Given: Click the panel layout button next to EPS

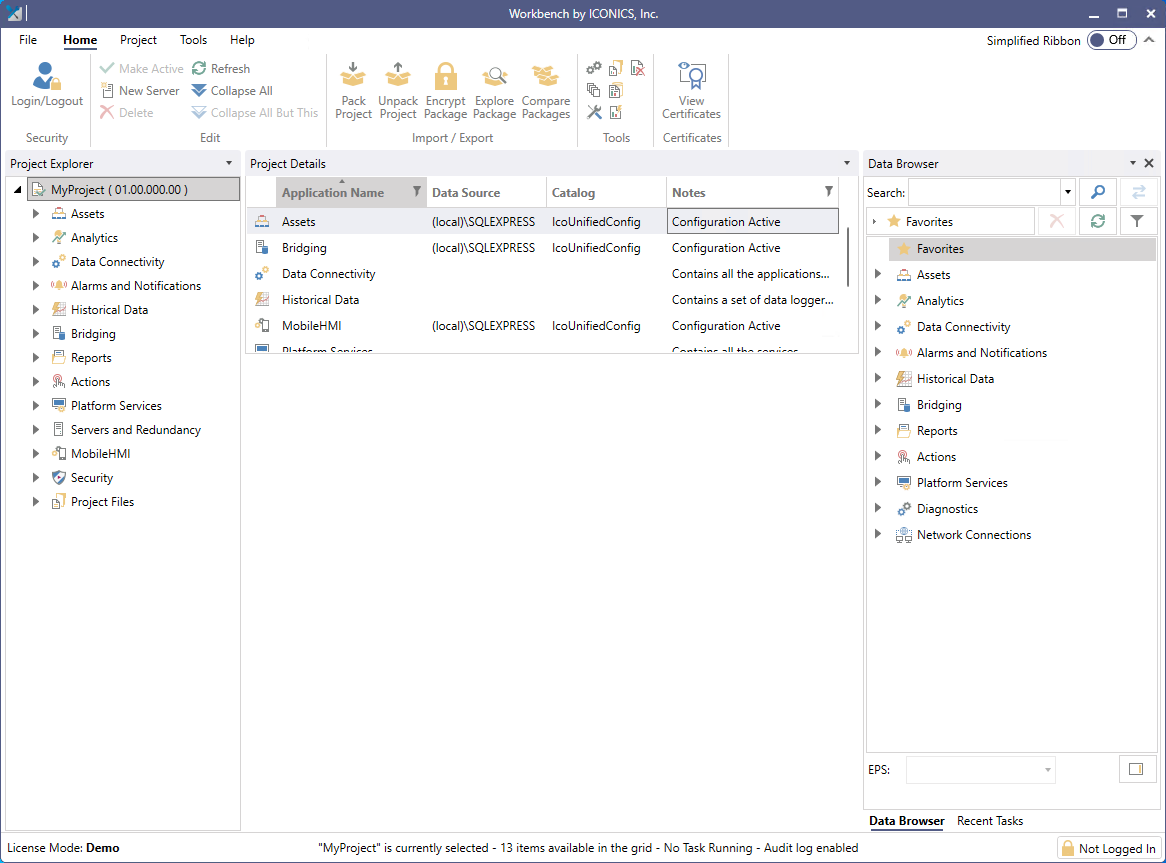Looking at the screenshot, I should [x=1136, y=769].
